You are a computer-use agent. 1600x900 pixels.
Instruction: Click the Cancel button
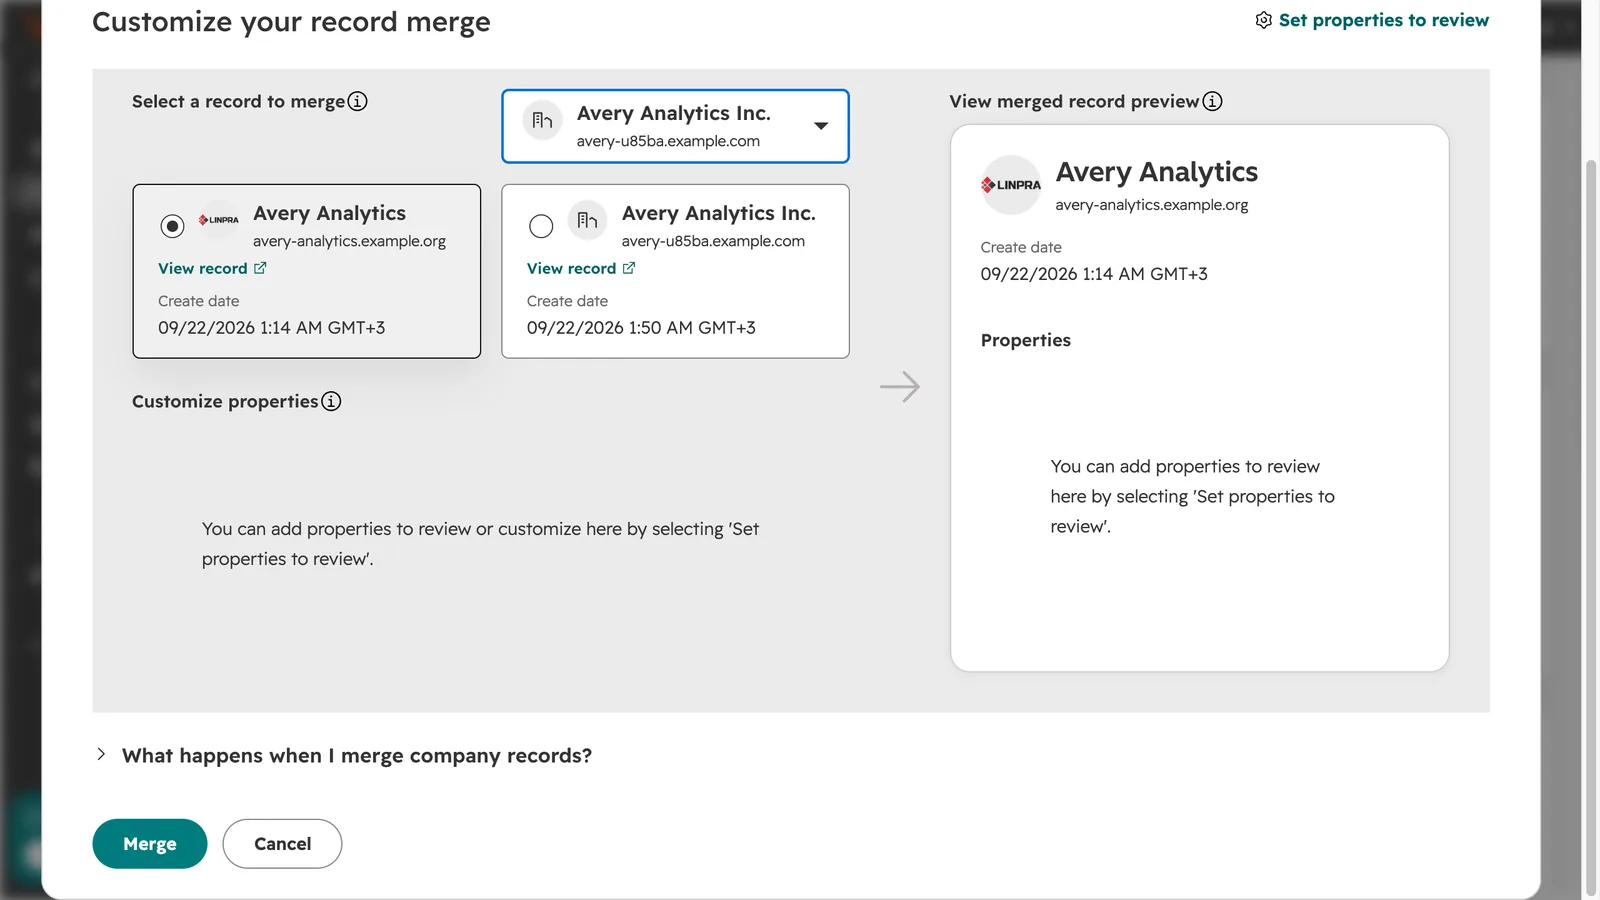click(282, 844)
